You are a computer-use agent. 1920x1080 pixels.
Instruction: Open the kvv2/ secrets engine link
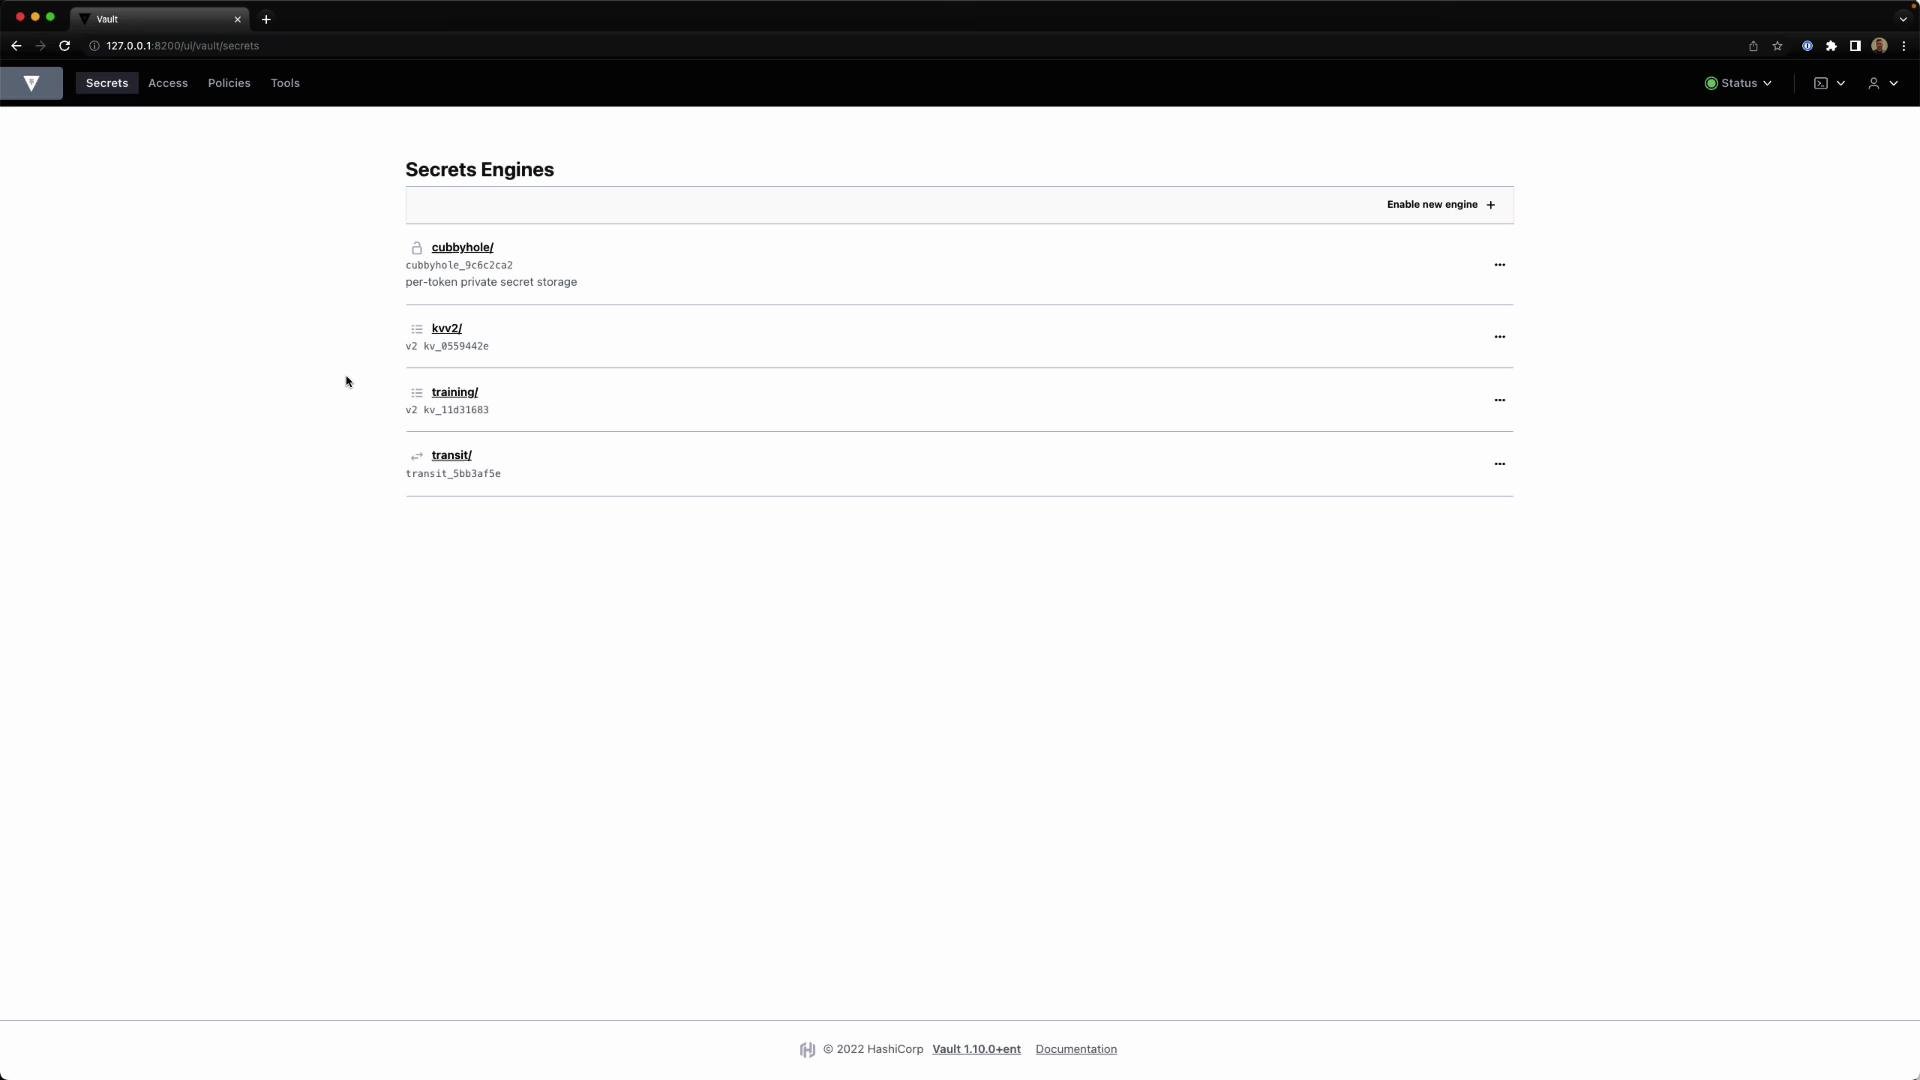[x=446, y=328]
